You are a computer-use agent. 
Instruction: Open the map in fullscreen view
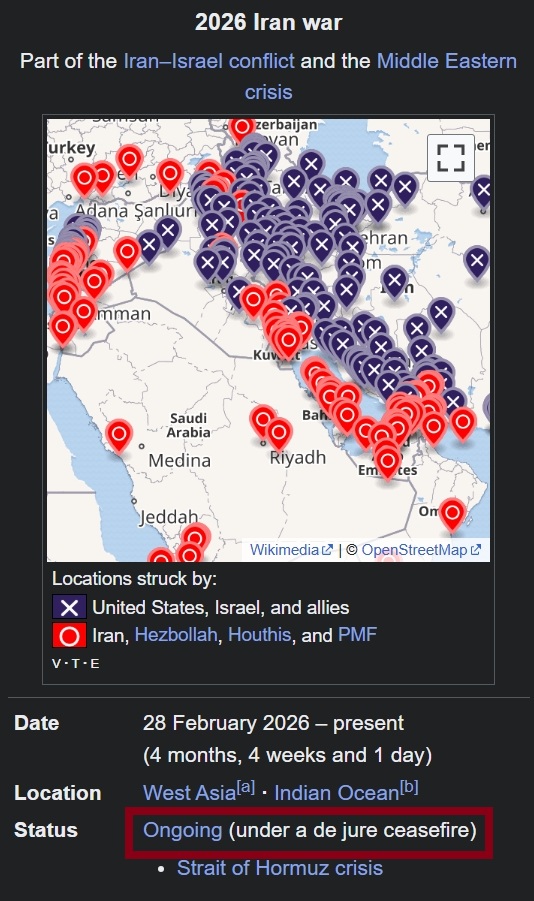pyautogui.click(x=451, y=157)
